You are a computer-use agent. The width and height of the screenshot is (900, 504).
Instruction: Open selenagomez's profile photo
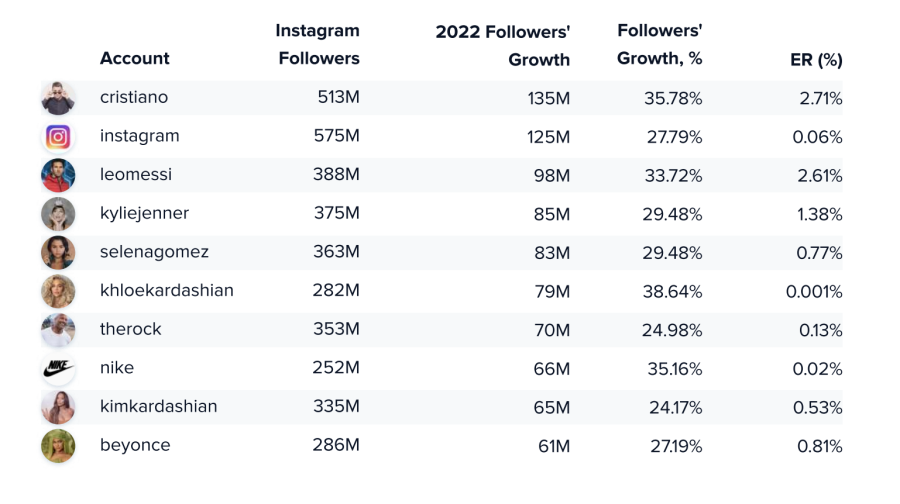pos(58,253)
